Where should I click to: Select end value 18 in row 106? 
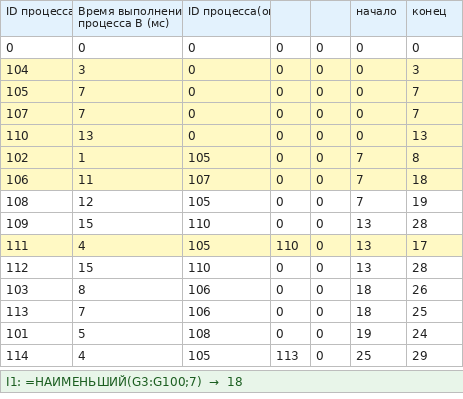pos(435,180)
